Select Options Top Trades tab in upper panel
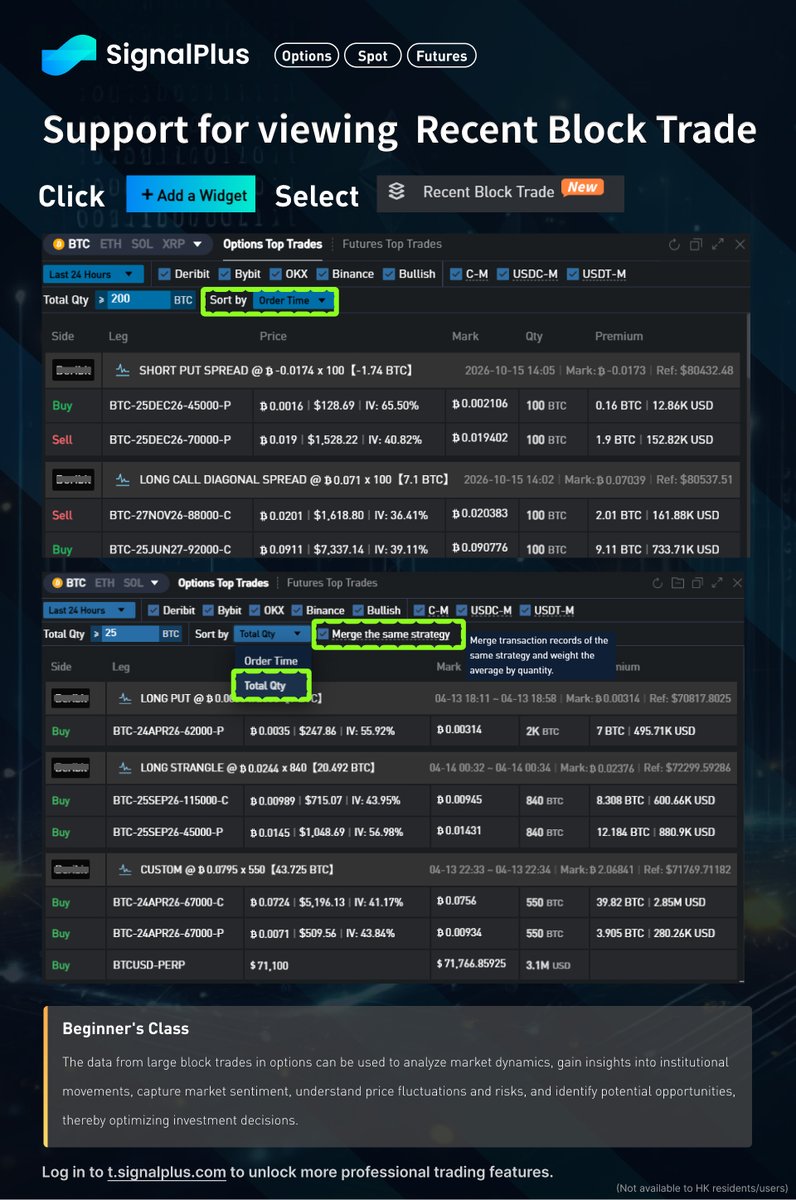 (x=273, y=244)
